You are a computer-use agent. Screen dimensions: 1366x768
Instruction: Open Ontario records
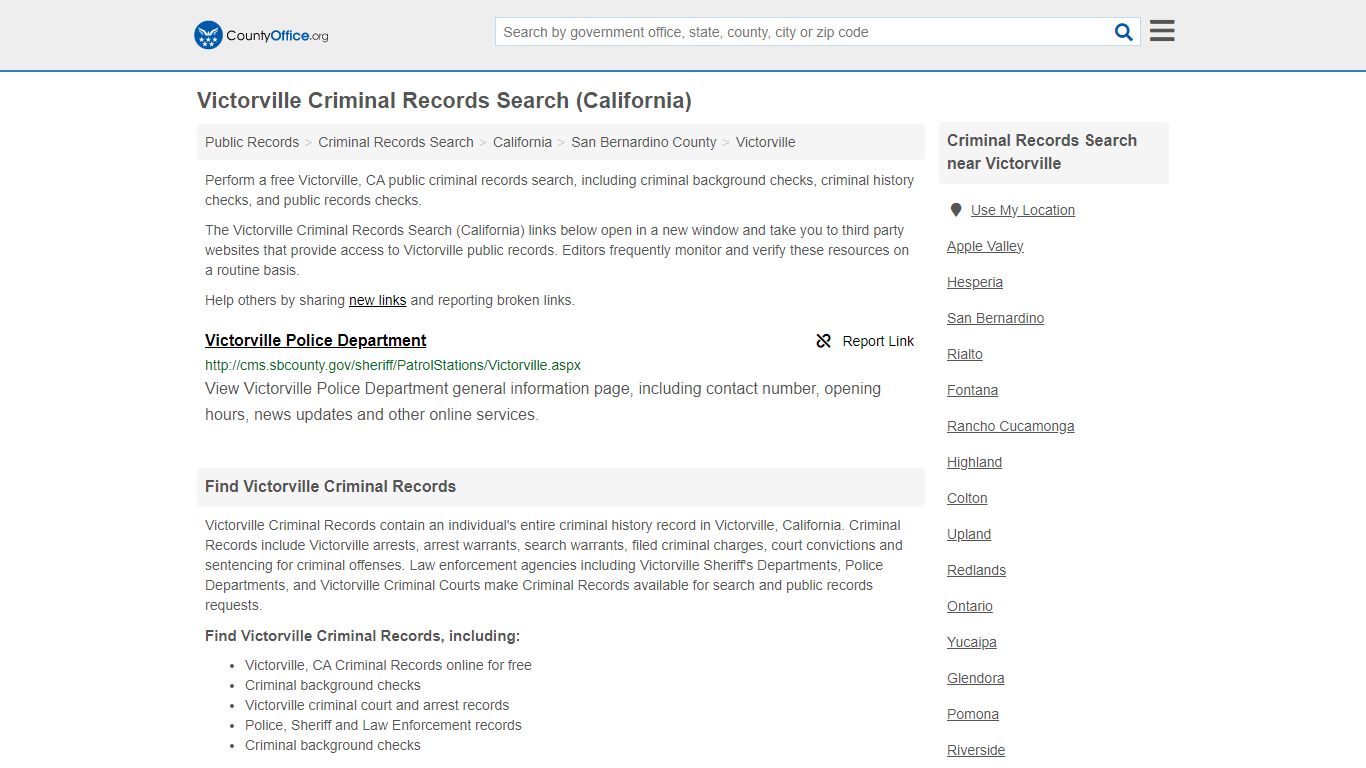[x=970, y=606]
